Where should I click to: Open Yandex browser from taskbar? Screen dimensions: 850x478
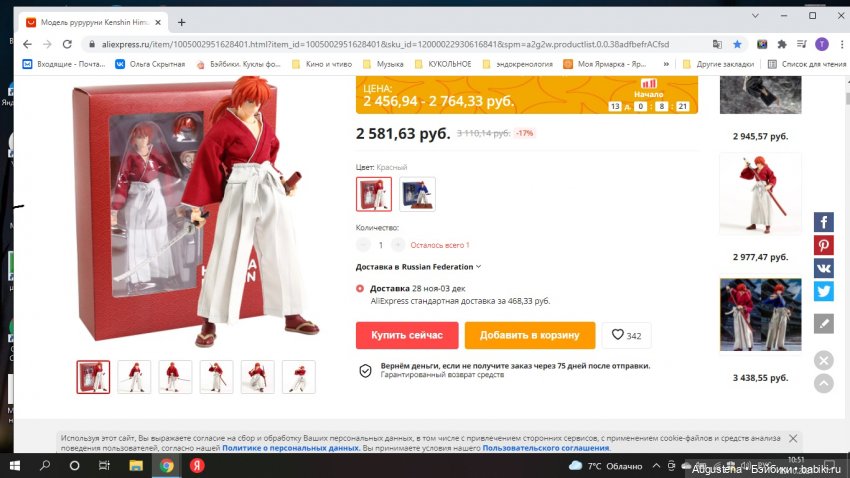tap(197, 466)
